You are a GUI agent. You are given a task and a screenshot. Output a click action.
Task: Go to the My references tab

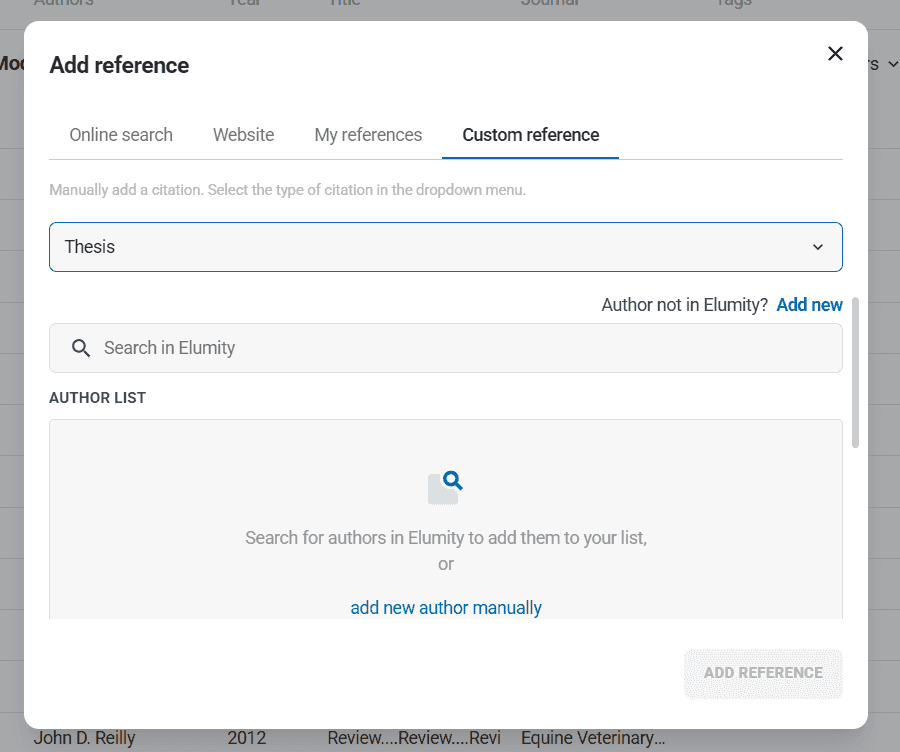coord(368,135)
